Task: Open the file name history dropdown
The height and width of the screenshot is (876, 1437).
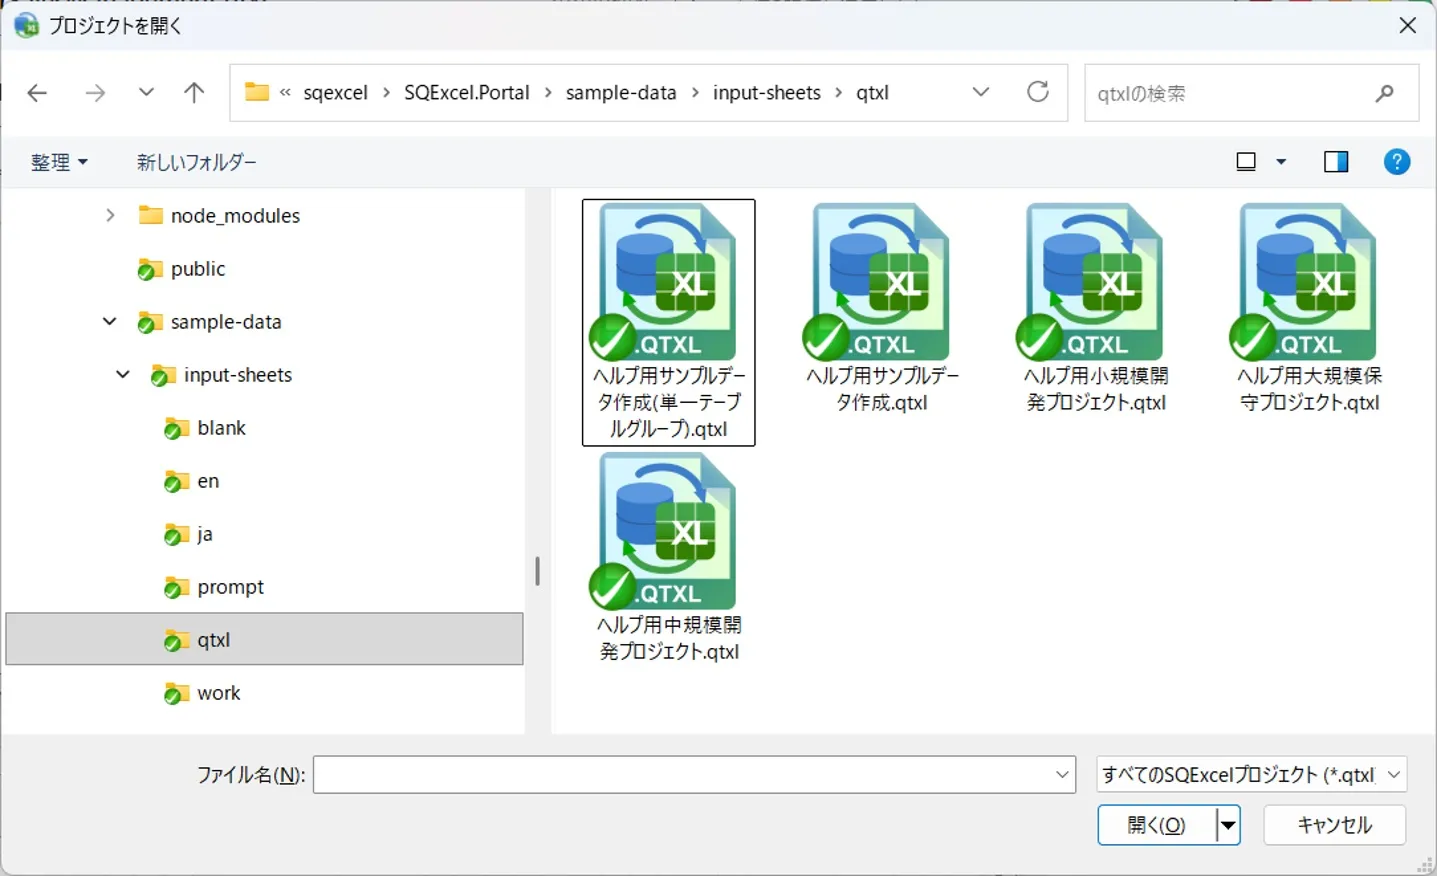Action: click(x=1062, y=774)
